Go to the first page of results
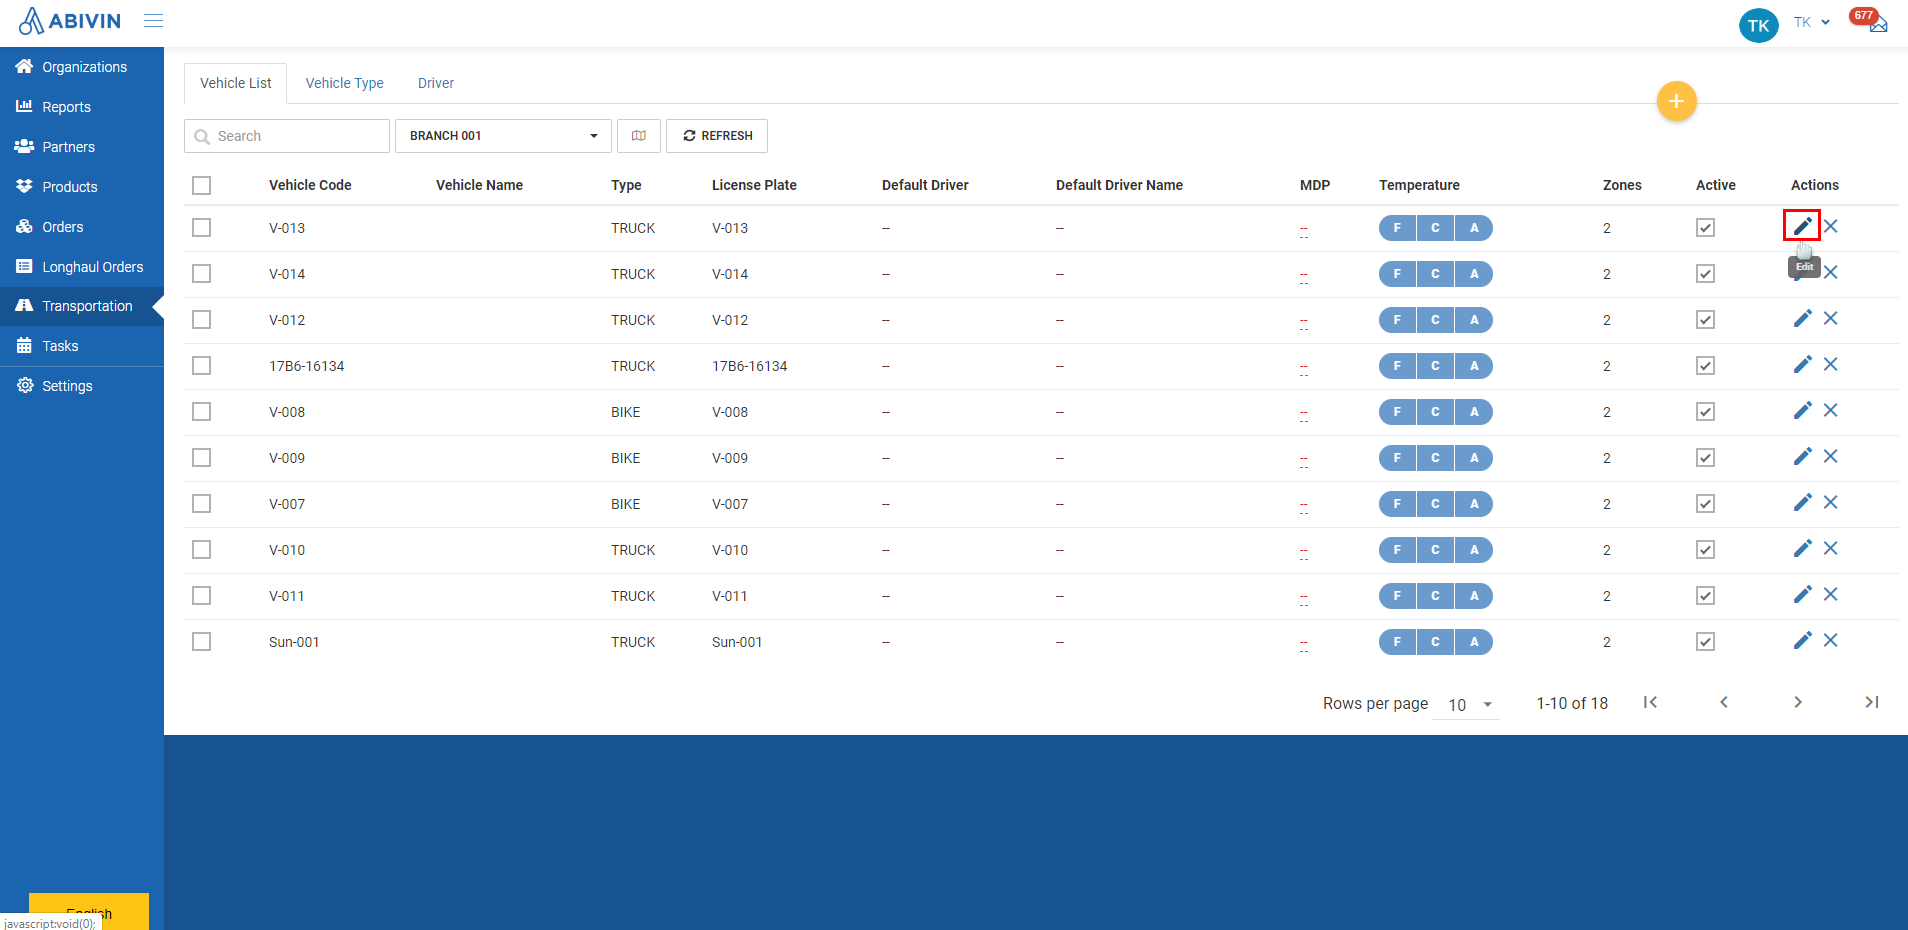This screenshot has width=1908, height=930. (1650, 702)
